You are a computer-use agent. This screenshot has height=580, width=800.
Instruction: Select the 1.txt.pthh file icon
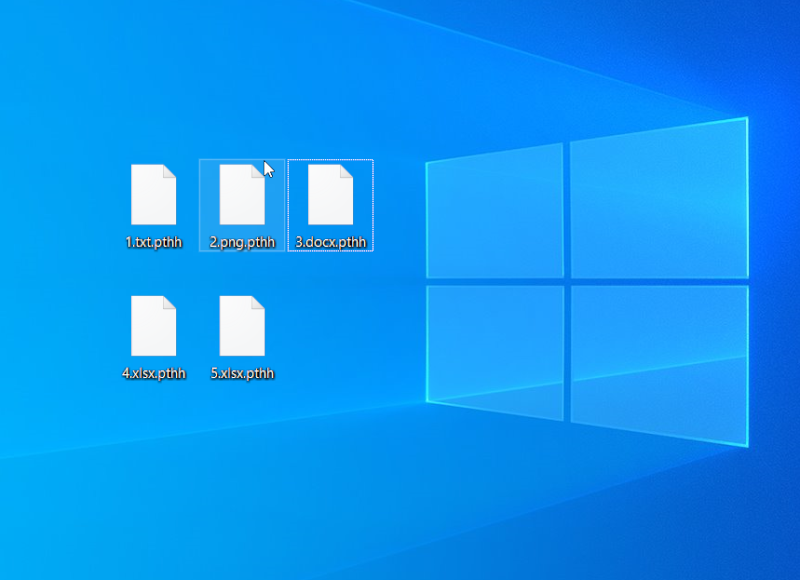coord(153,195)
